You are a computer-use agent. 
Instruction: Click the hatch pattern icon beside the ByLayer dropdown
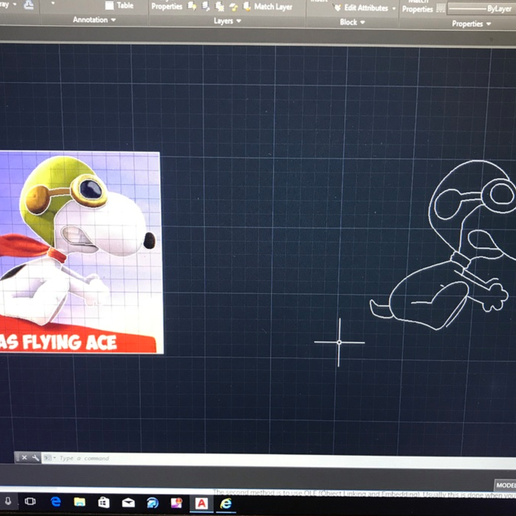click(x=441, y=8)
